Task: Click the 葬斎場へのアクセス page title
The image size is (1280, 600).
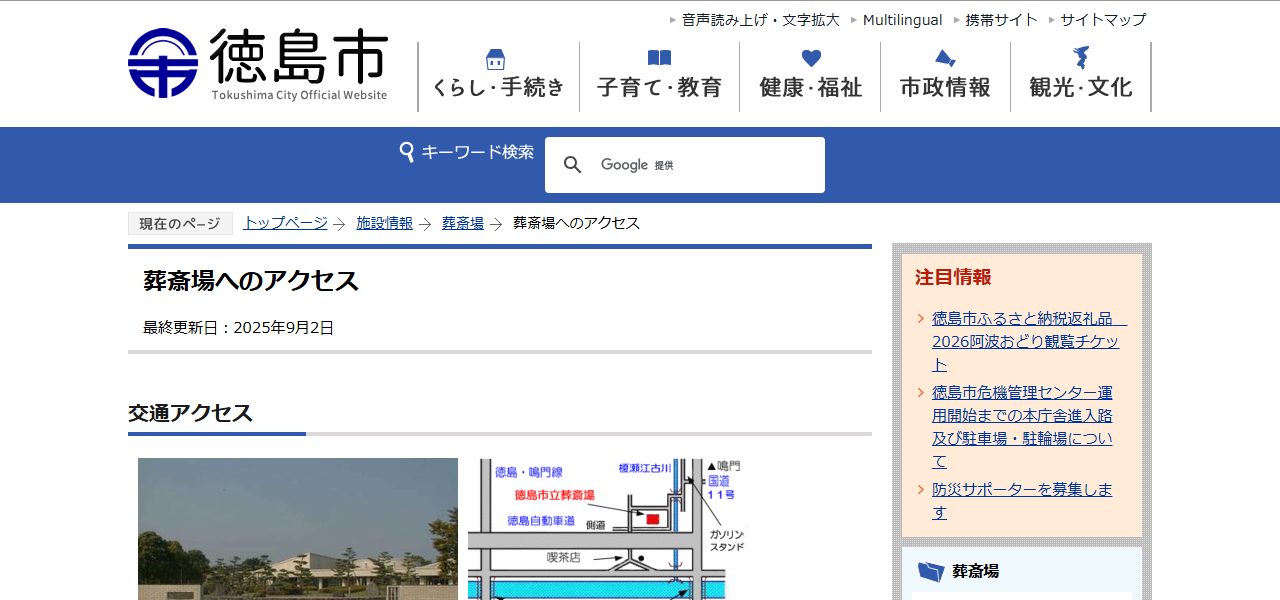Action: [x=251, y=281]
